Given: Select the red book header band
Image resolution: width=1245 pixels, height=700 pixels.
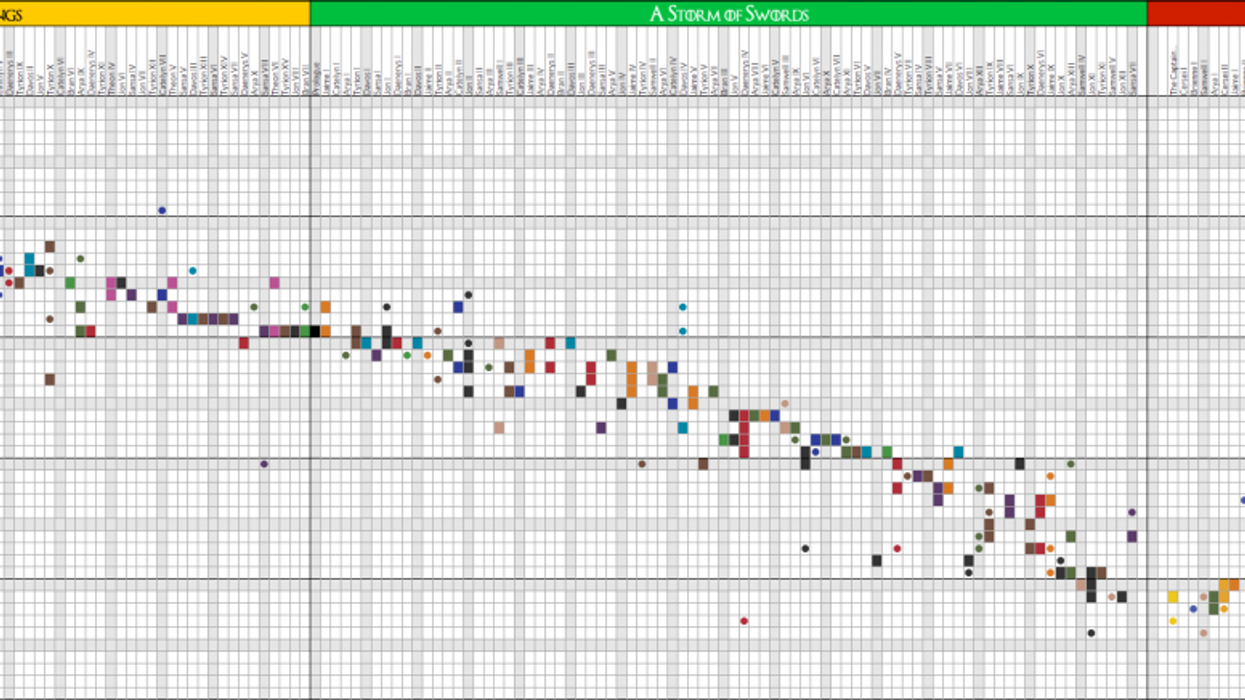Looking at the screenshot, I should 1196,13.
